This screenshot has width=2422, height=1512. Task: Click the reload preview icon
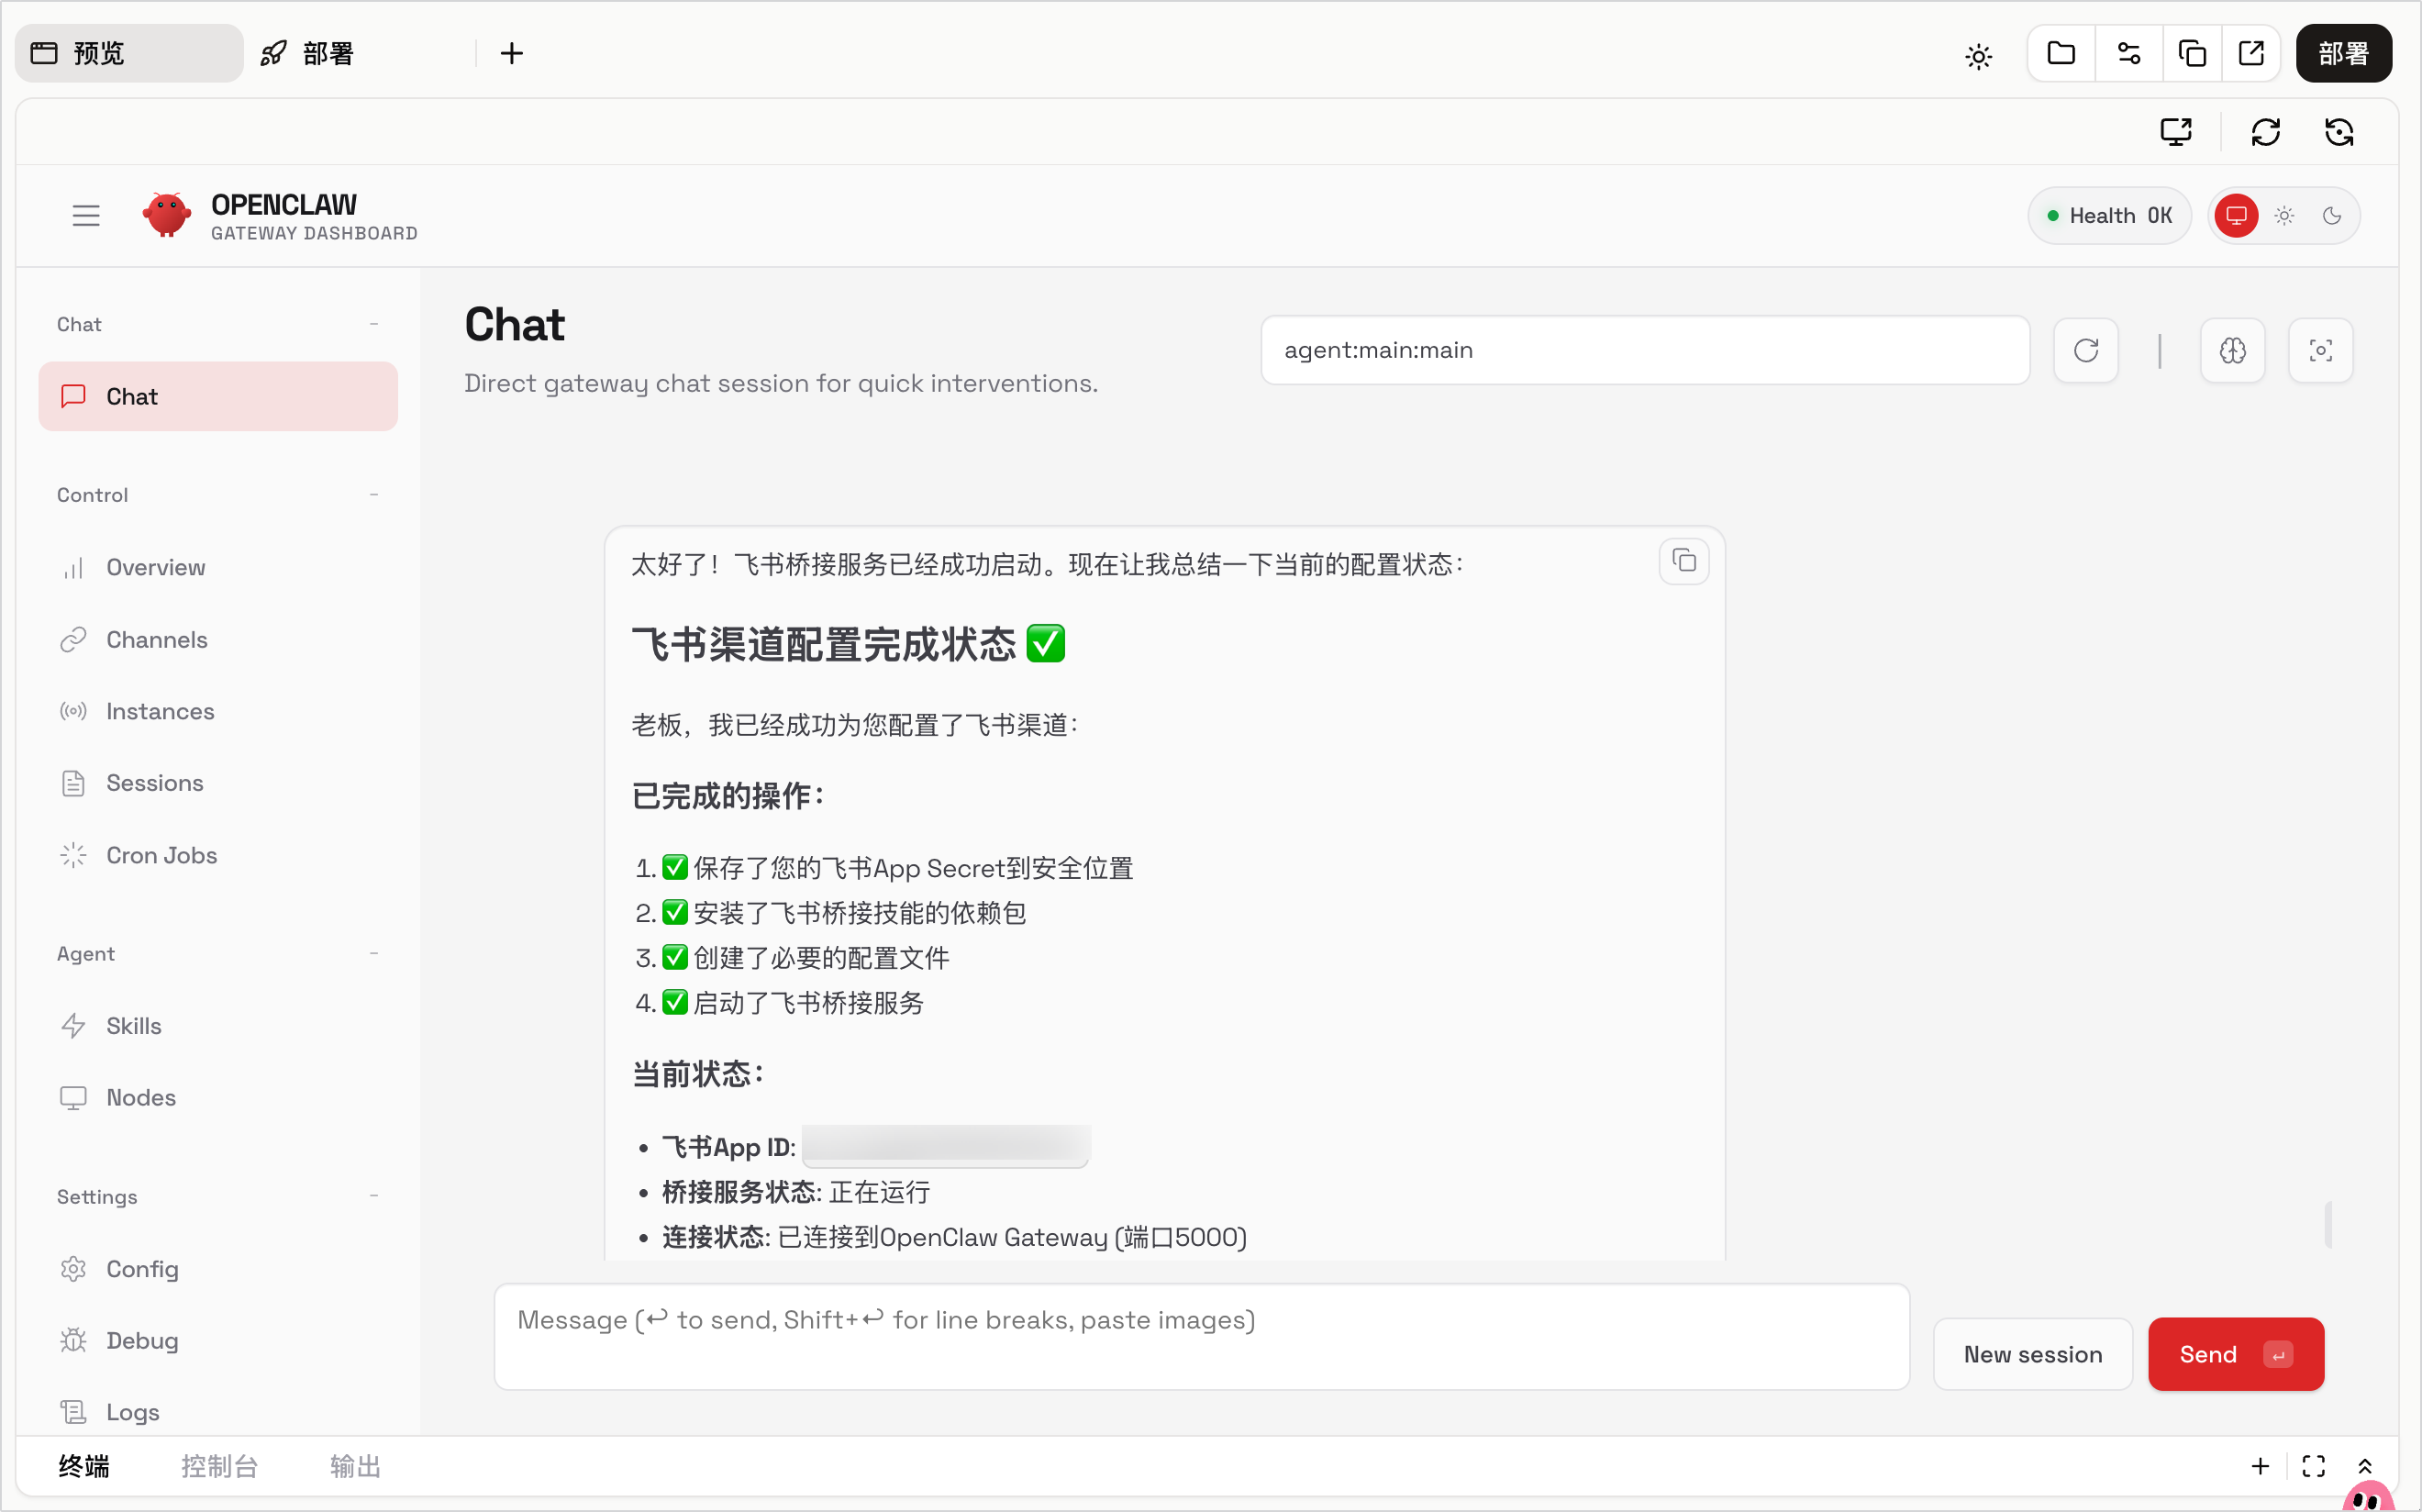tap(2264, 133)
